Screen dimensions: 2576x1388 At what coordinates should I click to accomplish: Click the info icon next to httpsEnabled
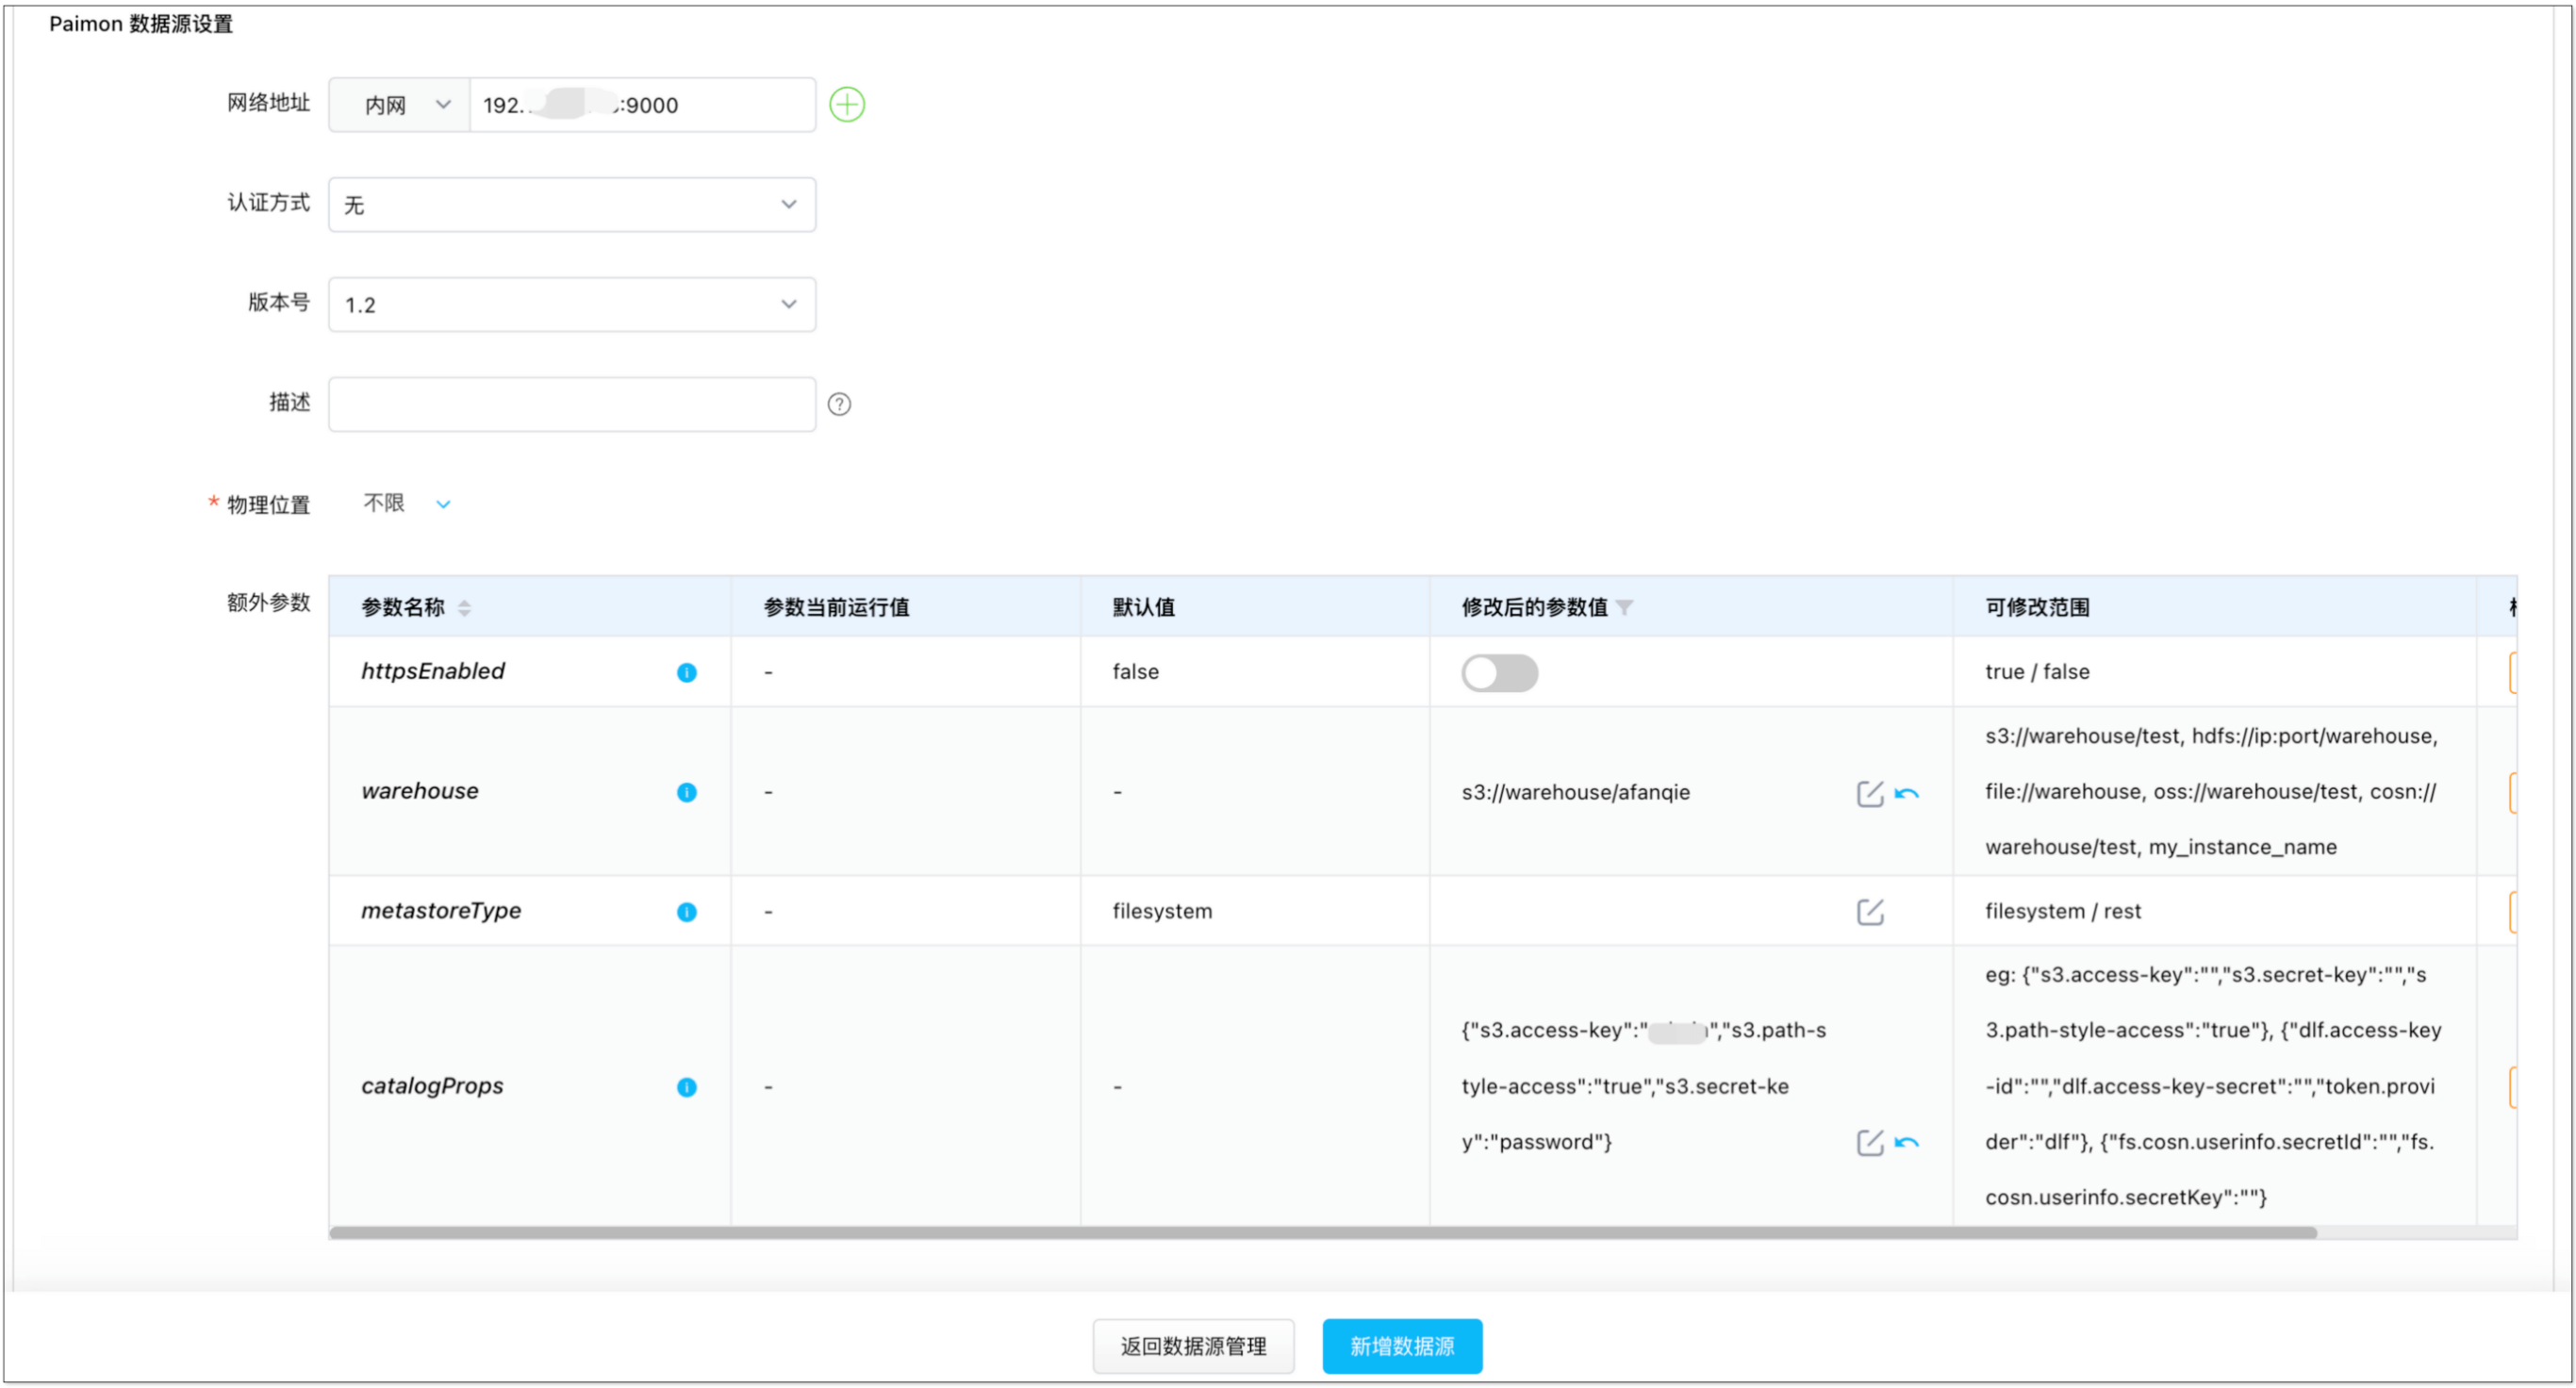pyautogui.click(x=686, y=673)
